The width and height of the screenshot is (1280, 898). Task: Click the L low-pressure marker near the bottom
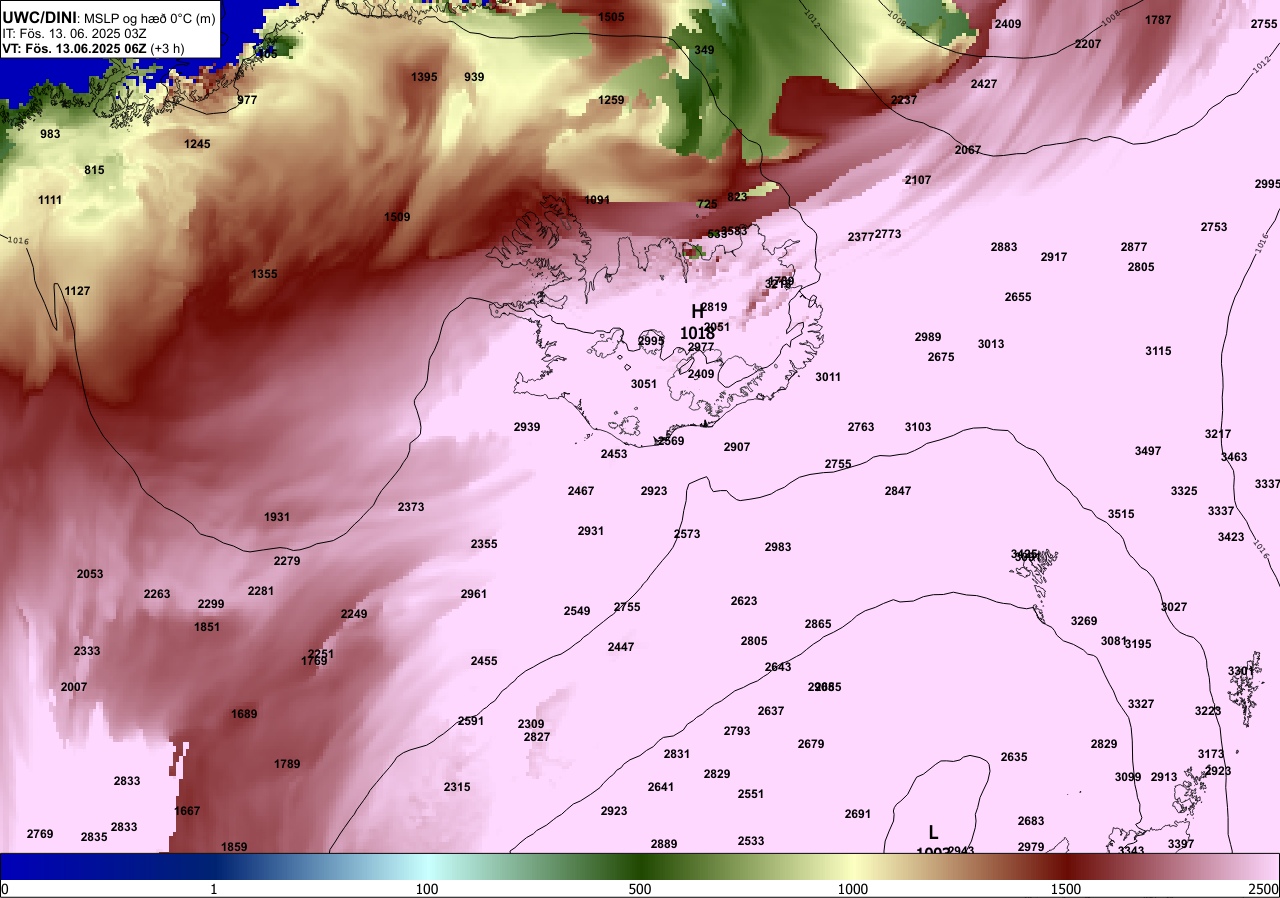click(x=933, y=832)
